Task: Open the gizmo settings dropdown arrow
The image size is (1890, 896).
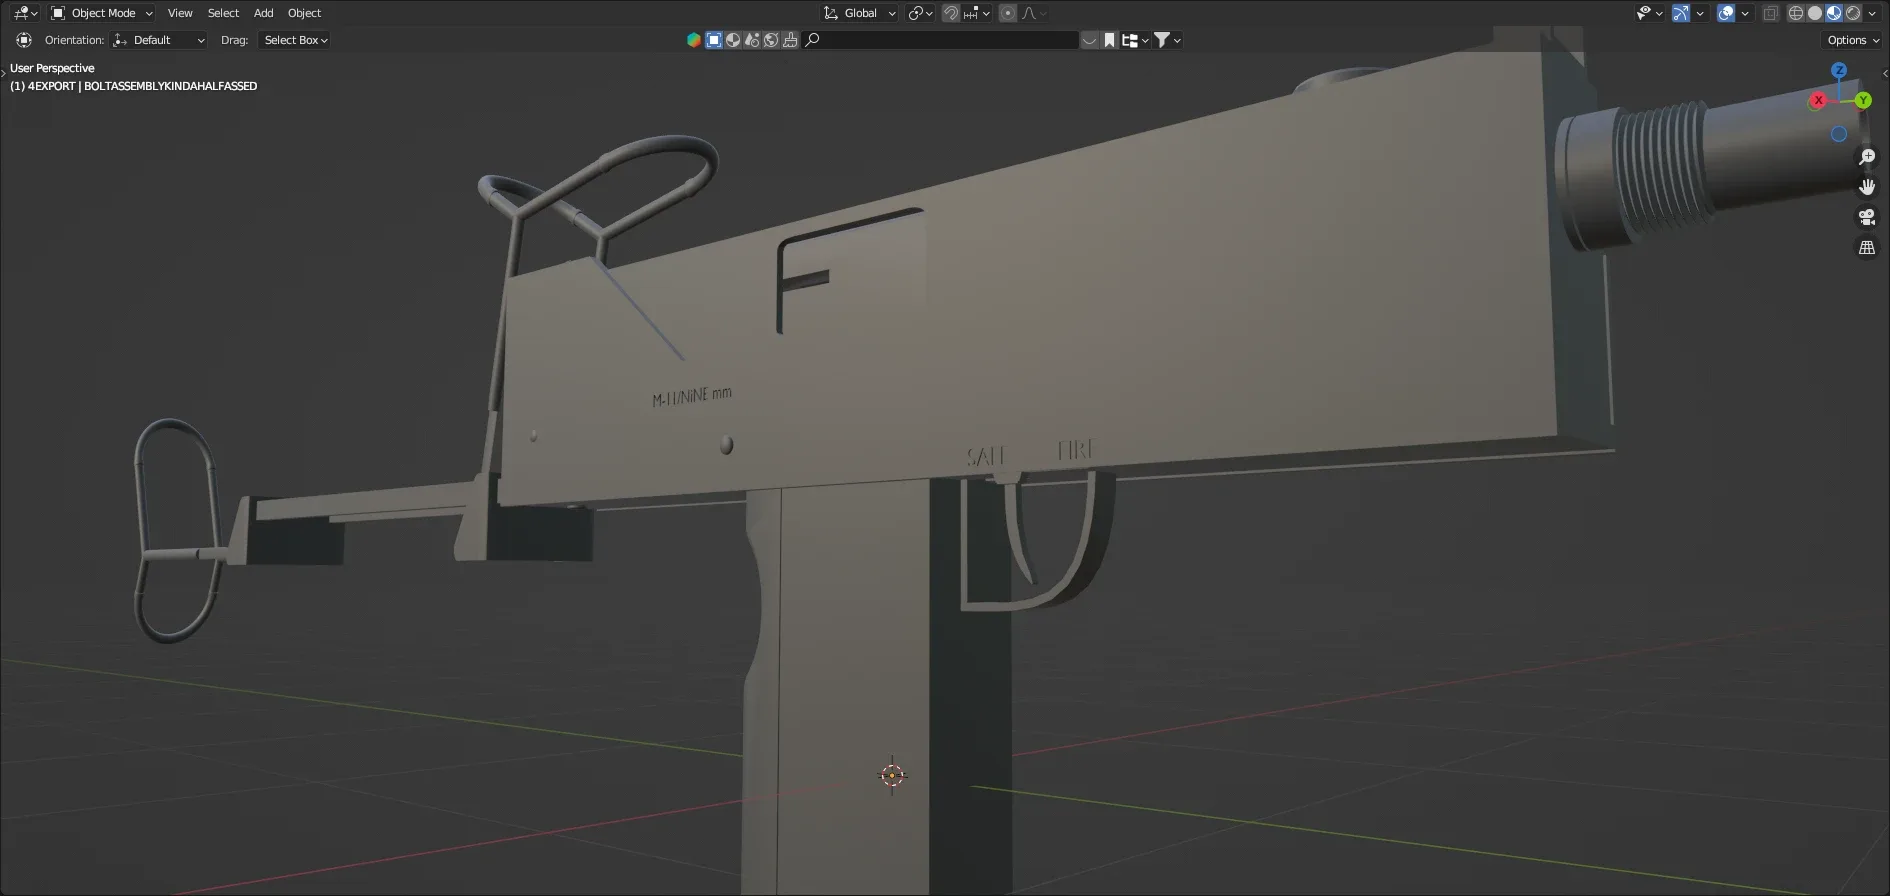Action: pyautogui.click(x=1700, y=13)
